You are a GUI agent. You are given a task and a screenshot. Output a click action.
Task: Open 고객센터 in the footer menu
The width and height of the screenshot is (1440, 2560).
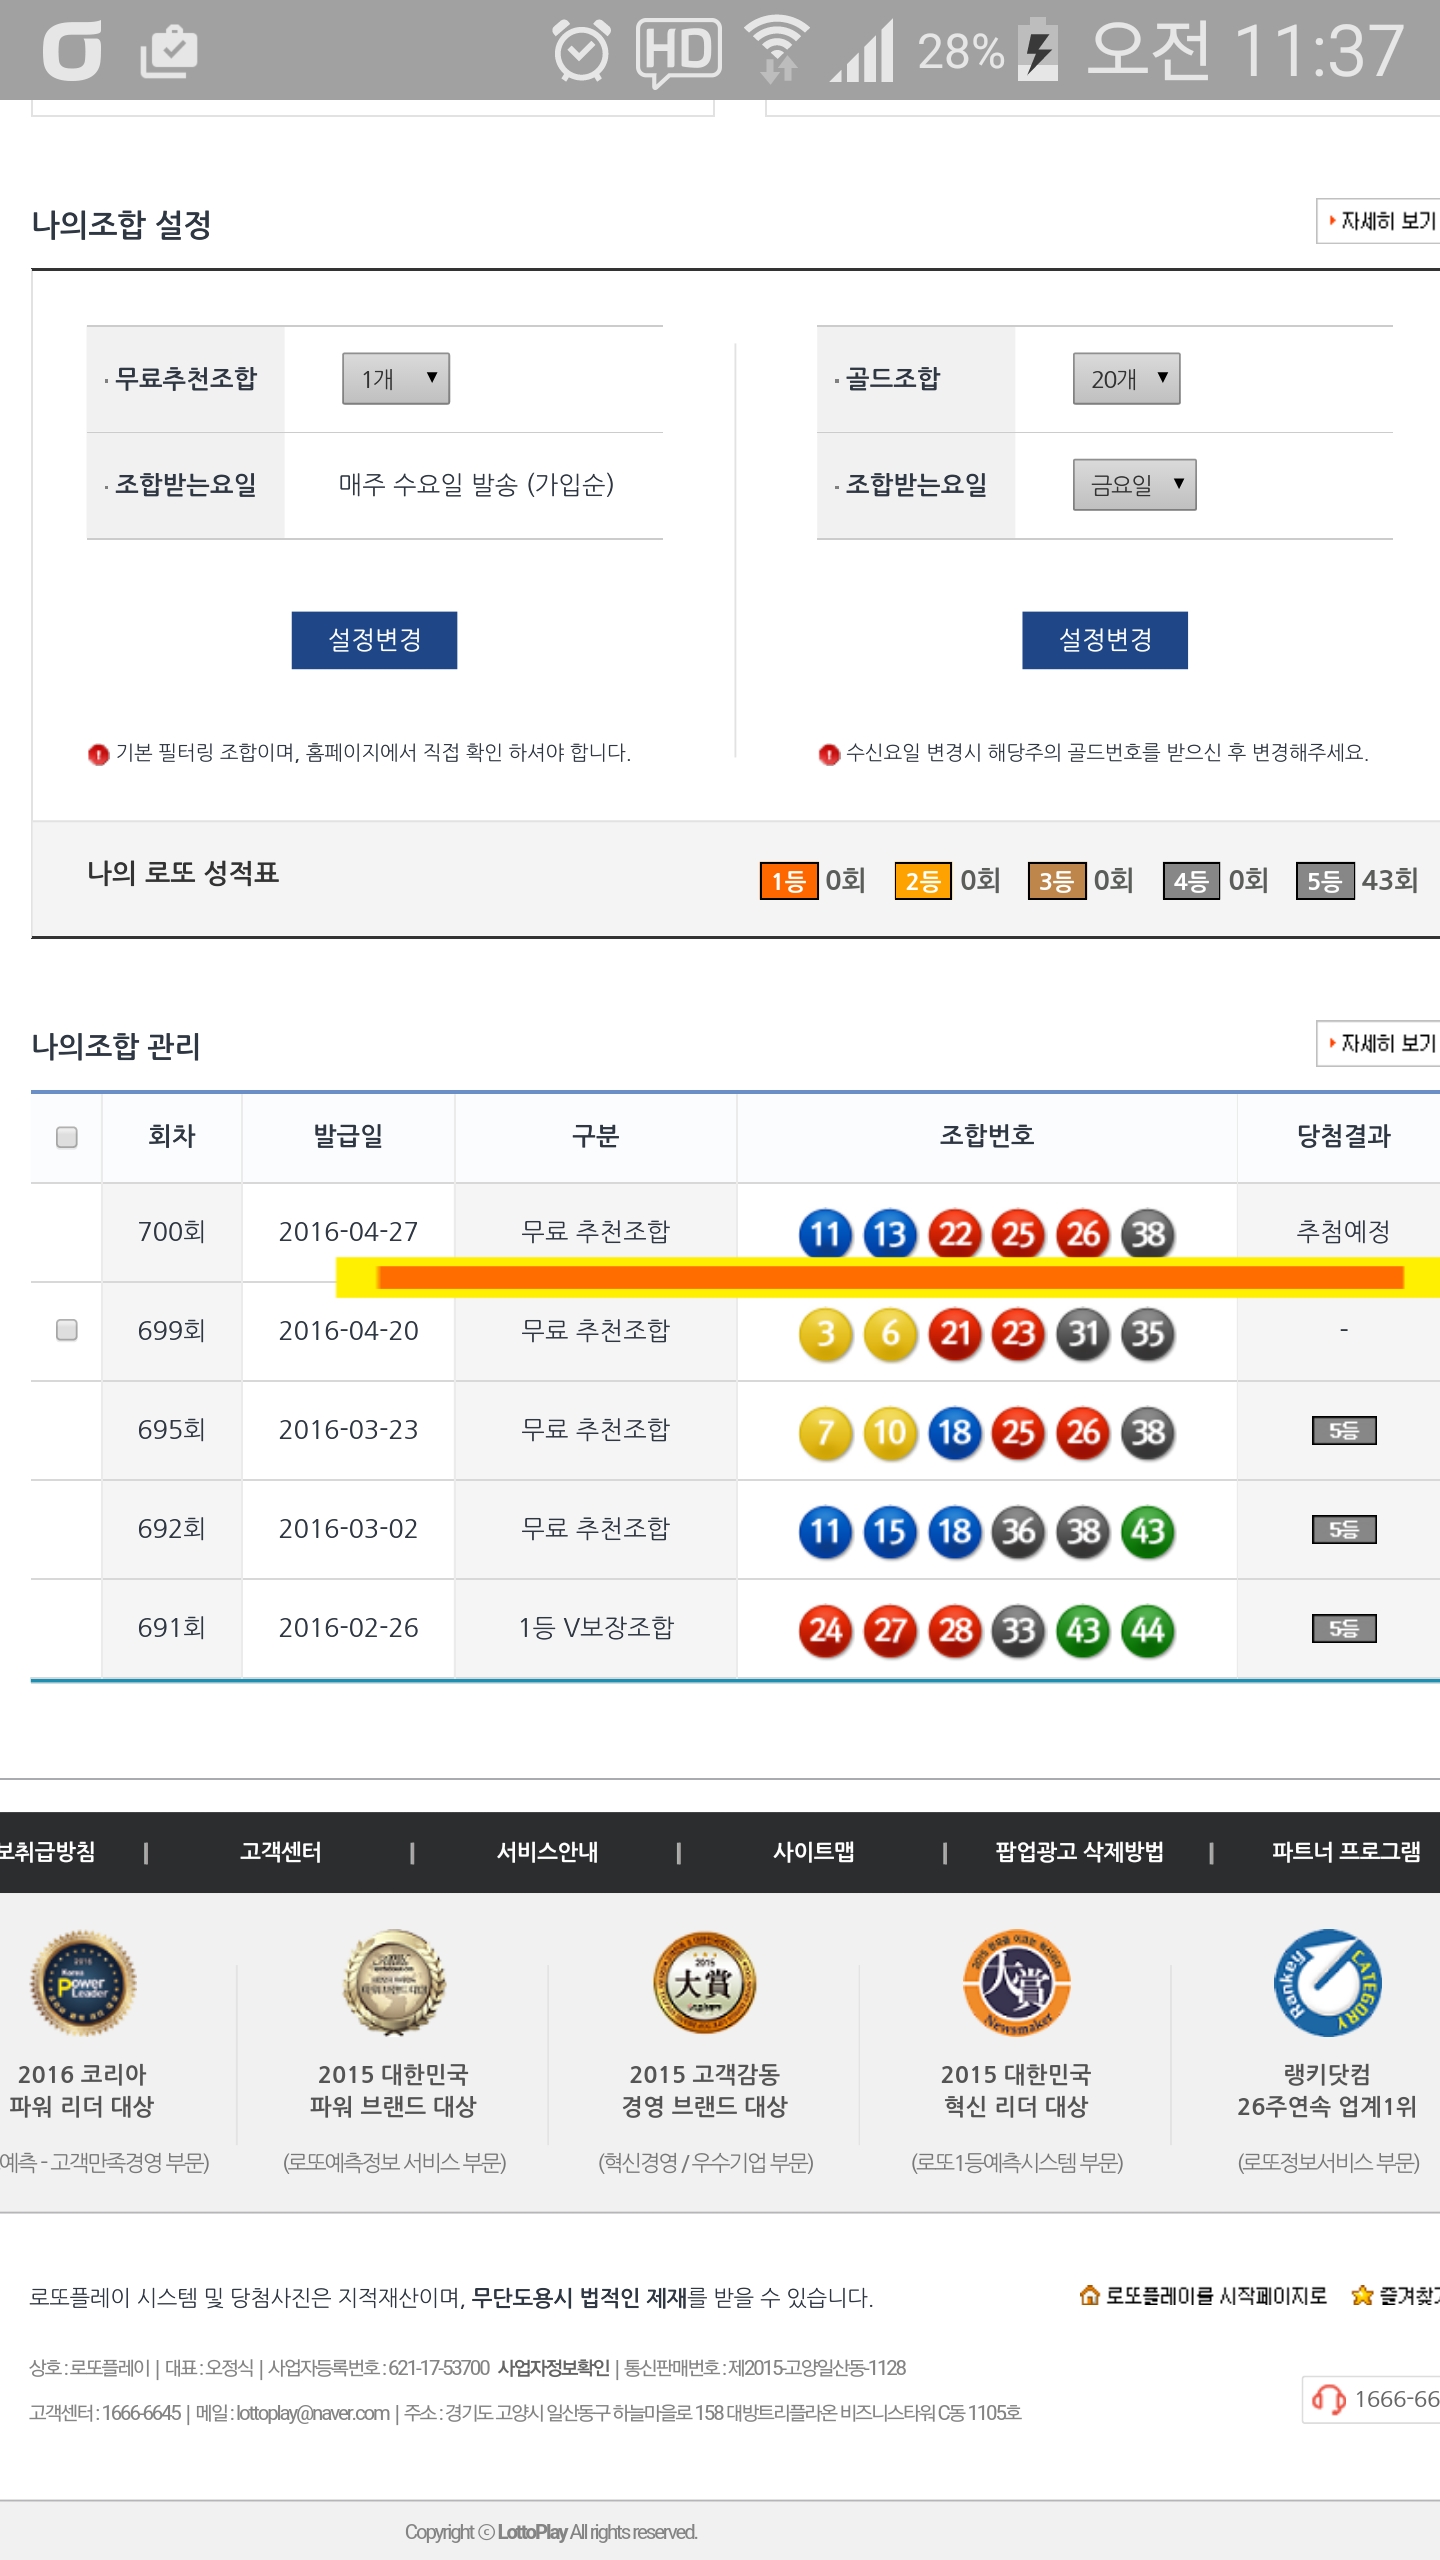(280, 1852)
